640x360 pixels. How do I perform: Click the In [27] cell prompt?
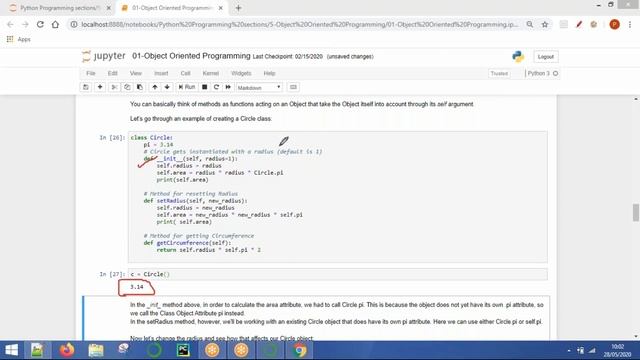pos(112,274)
